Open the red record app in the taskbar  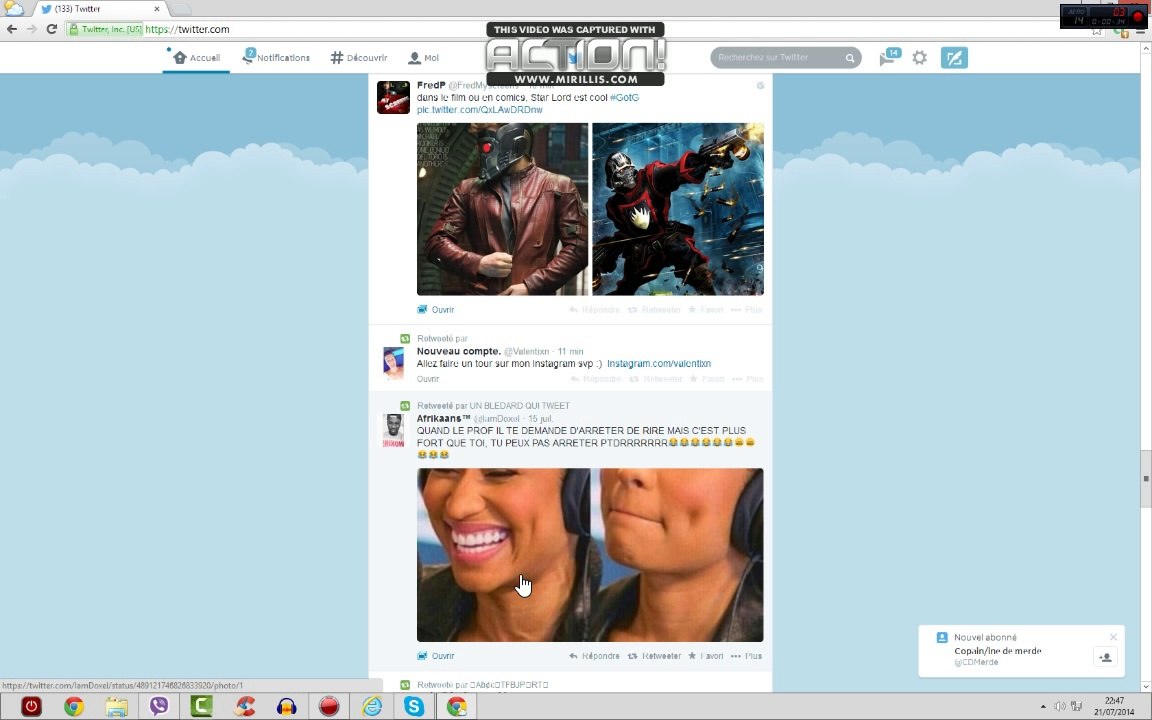[329, 706]
